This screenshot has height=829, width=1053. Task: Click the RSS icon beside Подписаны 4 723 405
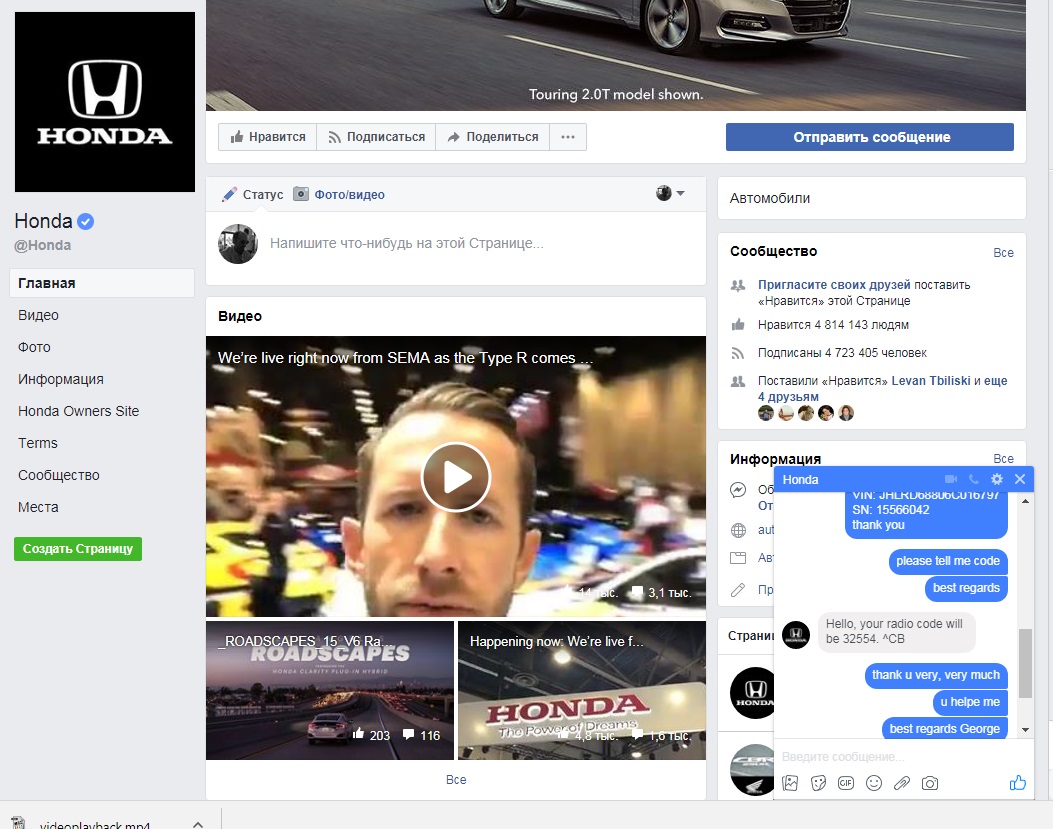(x=738, y=353)
